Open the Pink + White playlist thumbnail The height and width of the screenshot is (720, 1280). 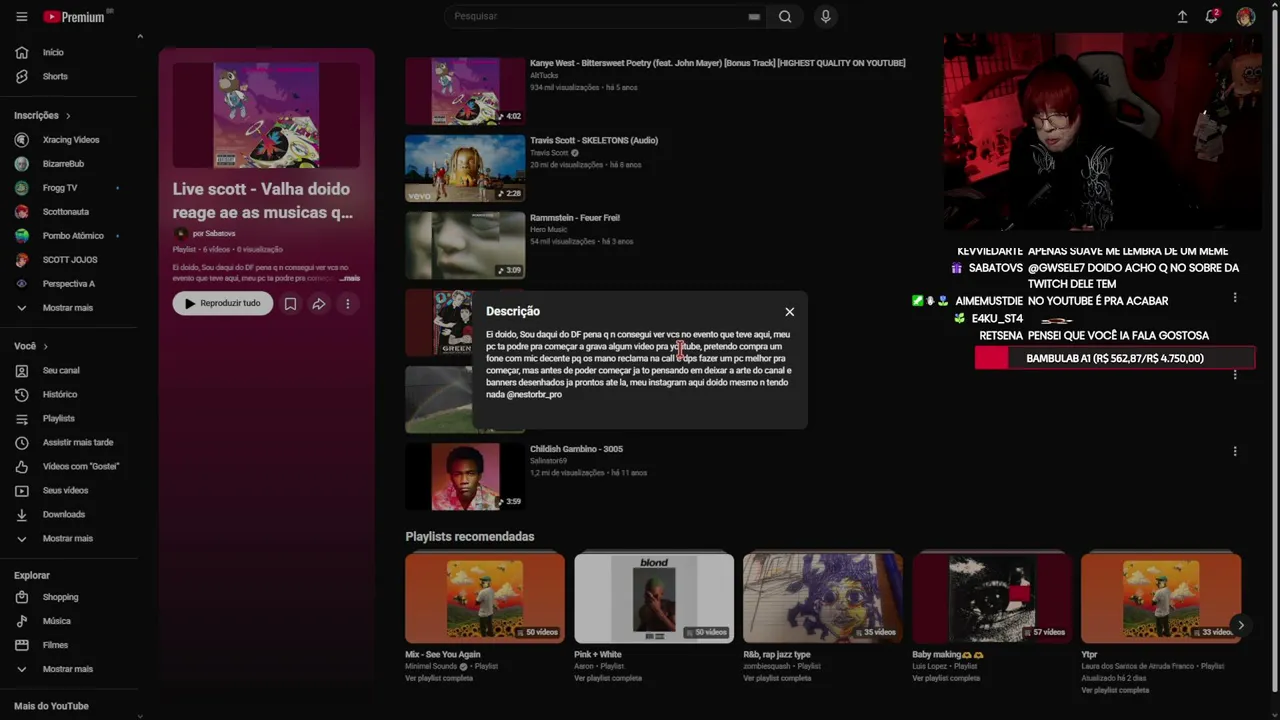point(654,598)
